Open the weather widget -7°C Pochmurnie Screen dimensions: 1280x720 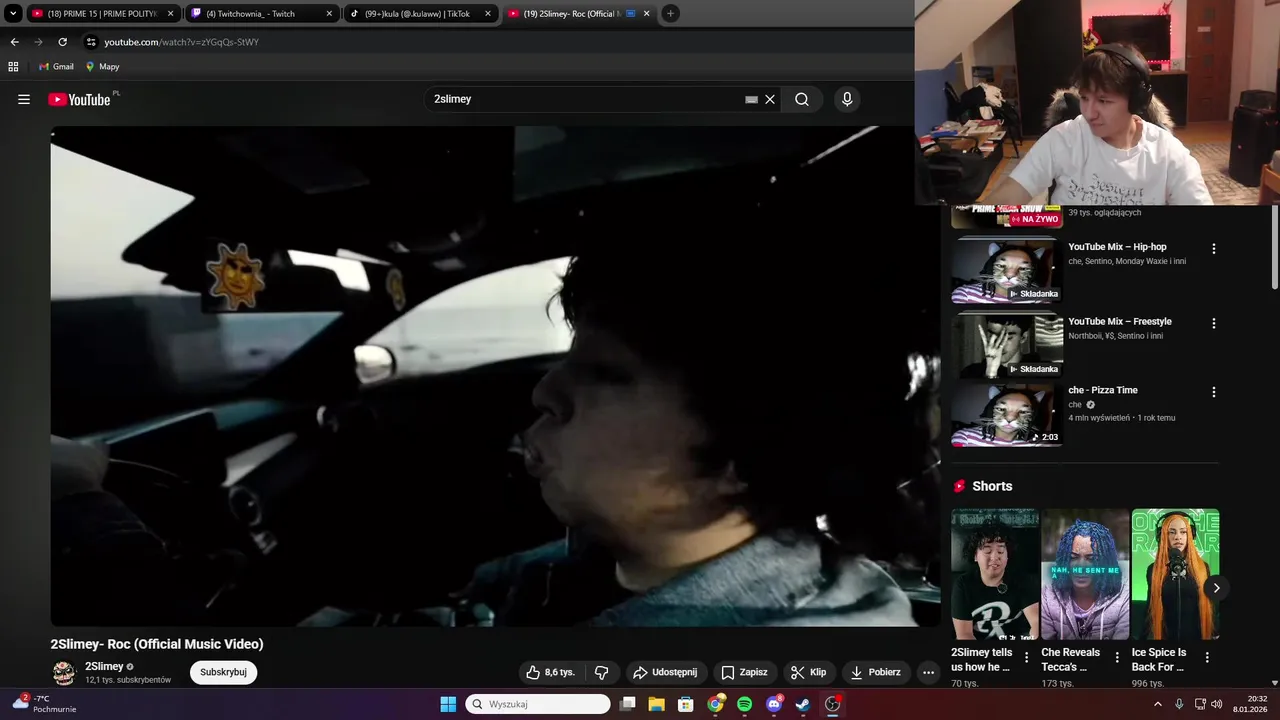44,704
